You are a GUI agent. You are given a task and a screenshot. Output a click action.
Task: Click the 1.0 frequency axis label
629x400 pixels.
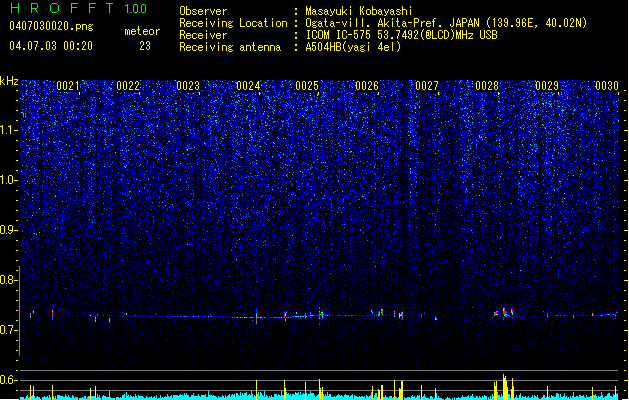[x=9, y=180]
